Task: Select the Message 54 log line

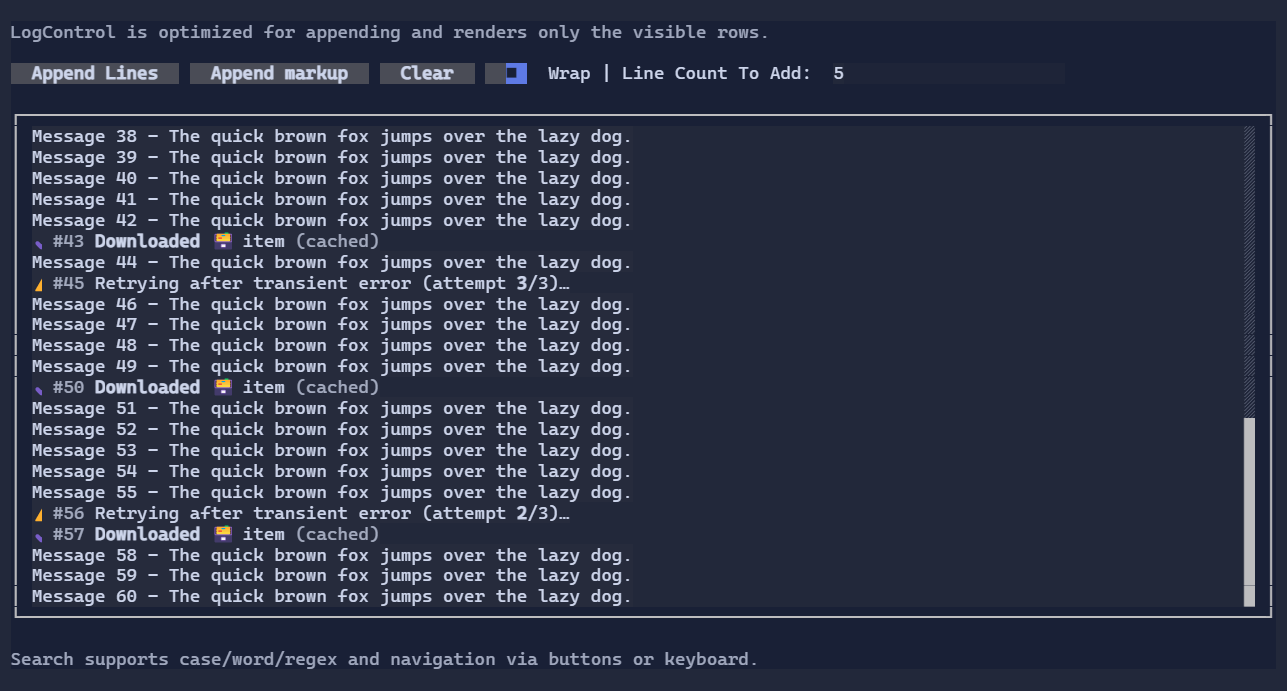Action: [x=332, y=471]
